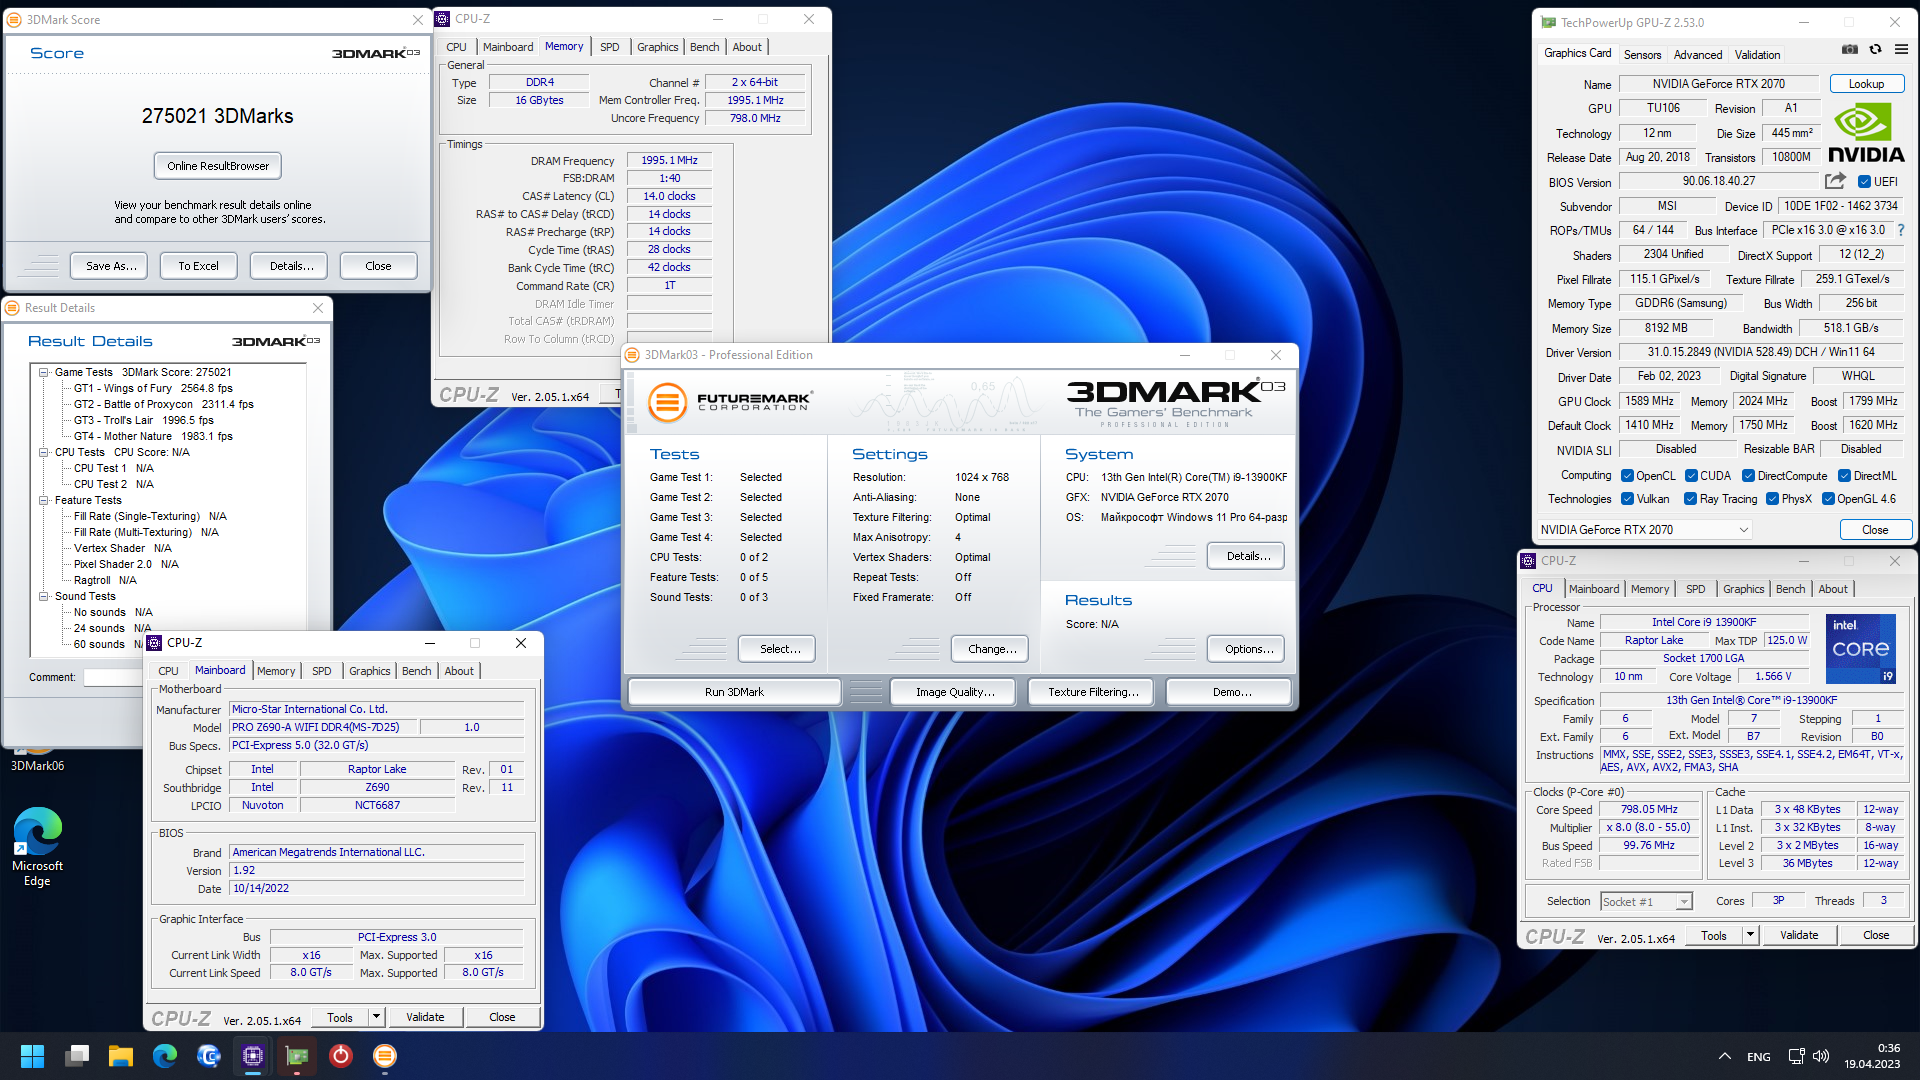This screenshot has height=1080, width=1920.
Task: Click the Futuremark orange logo
Action: tap(667, 402)
